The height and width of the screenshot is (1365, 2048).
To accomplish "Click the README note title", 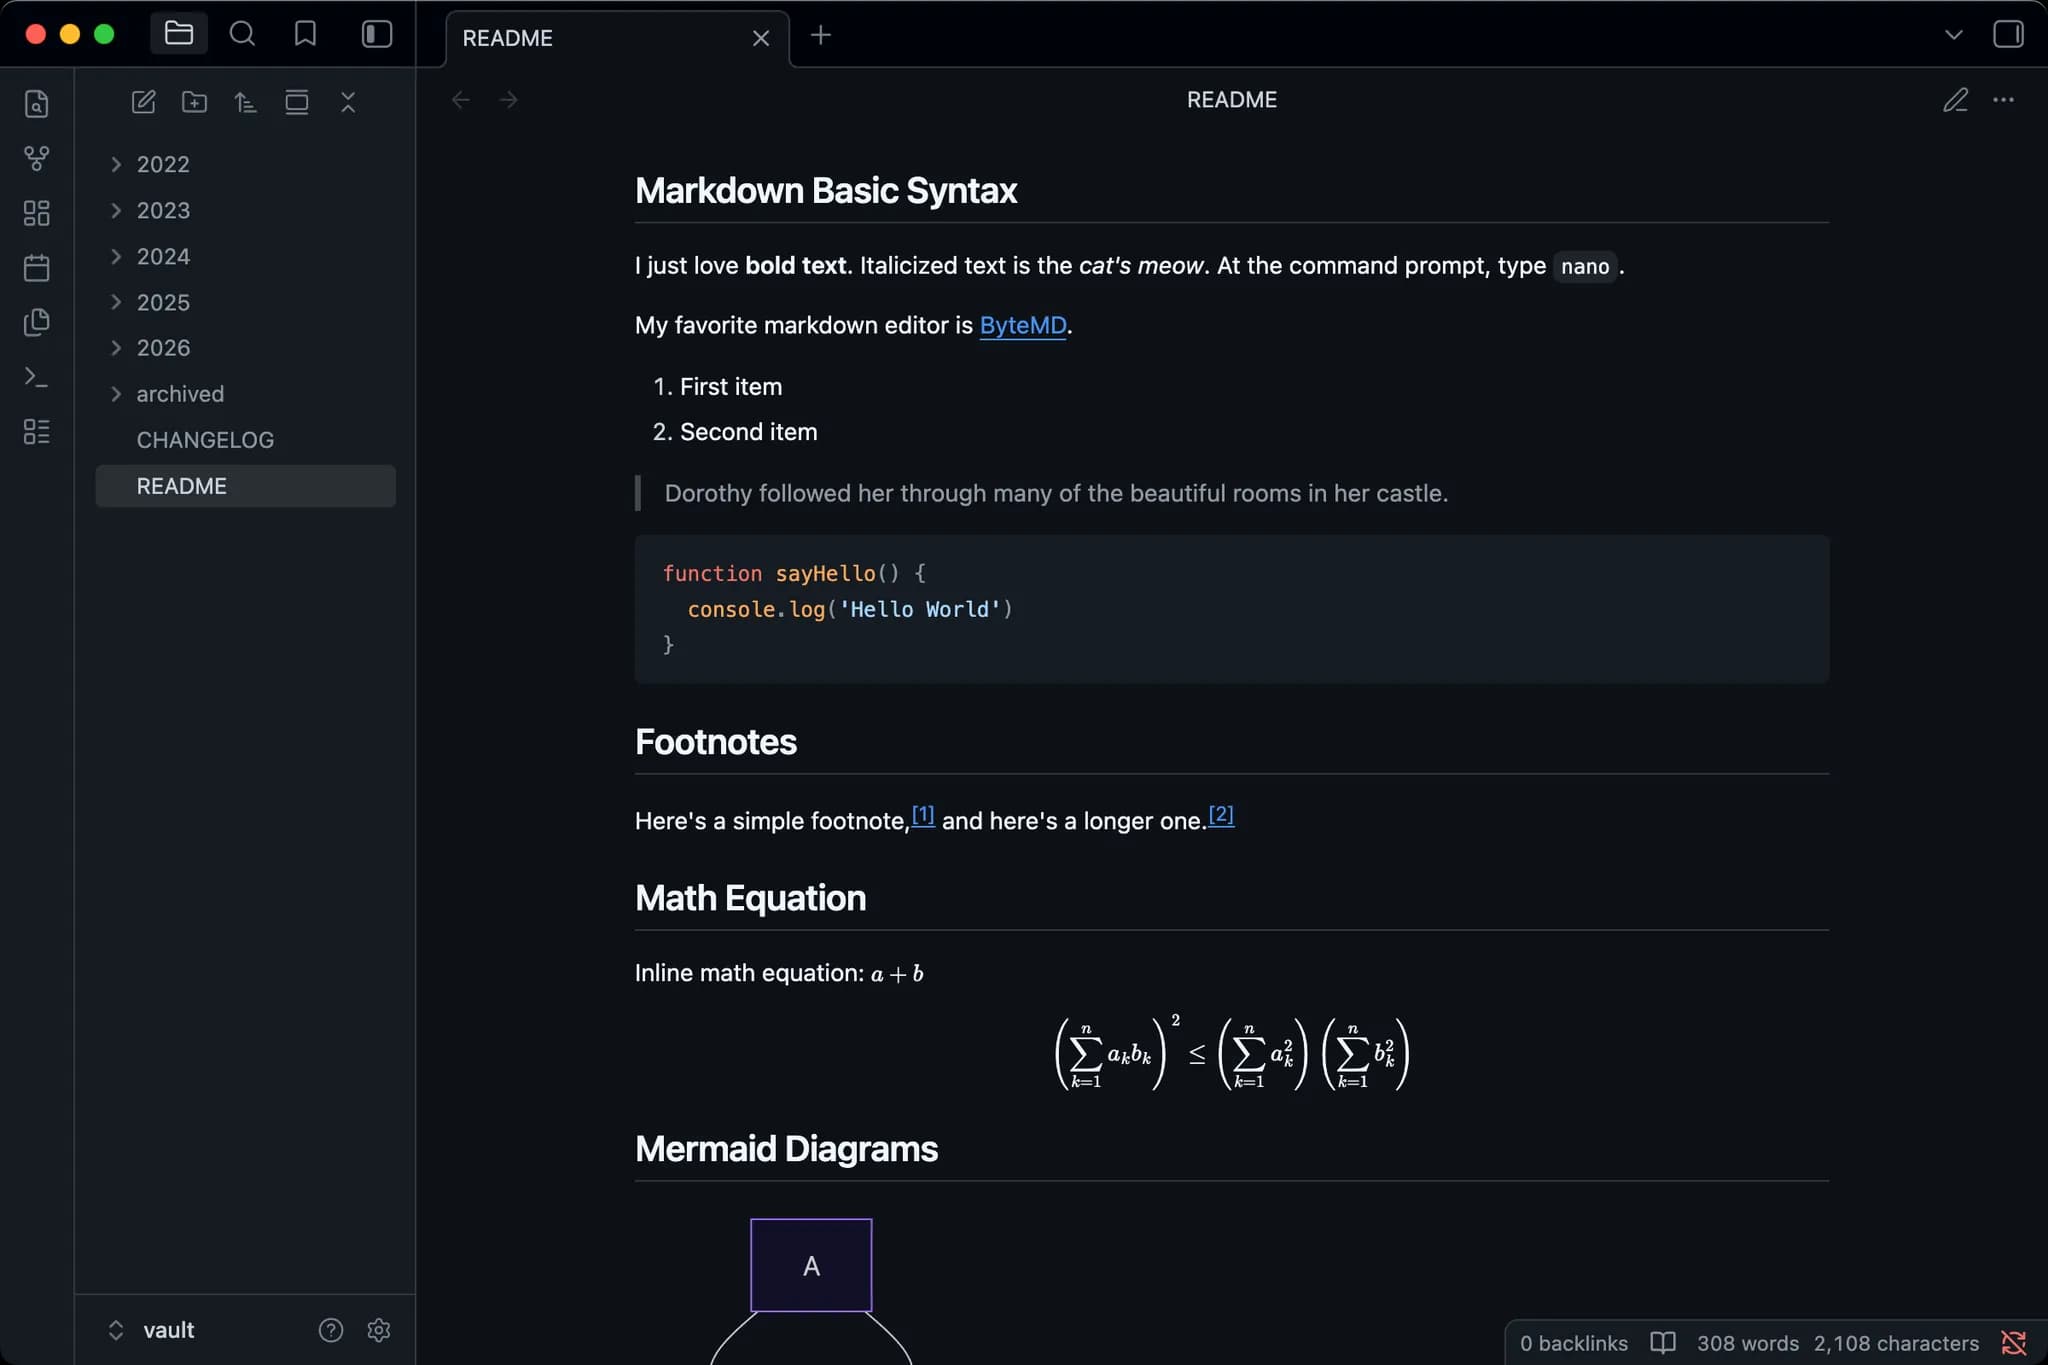I will tap(1232, 100).
